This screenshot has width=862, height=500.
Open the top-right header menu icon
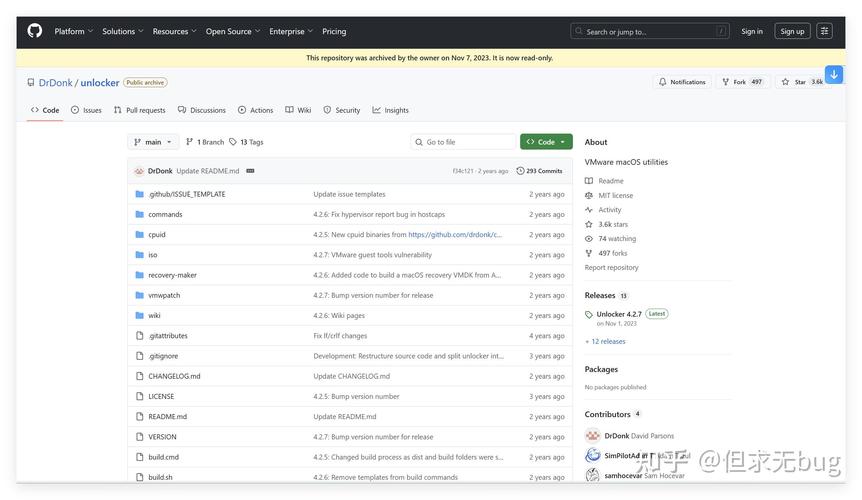click(825, 31)
